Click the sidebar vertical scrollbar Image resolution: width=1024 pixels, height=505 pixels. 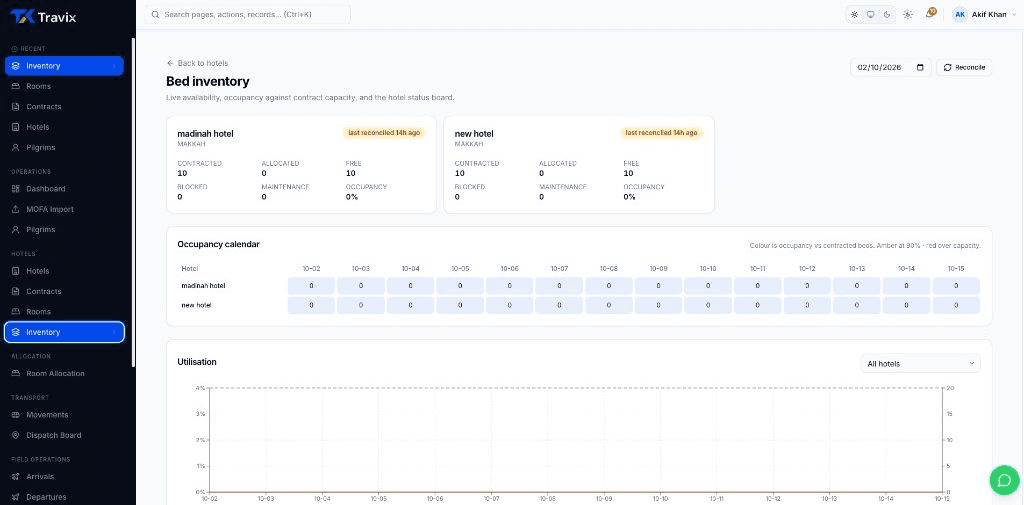133,203
